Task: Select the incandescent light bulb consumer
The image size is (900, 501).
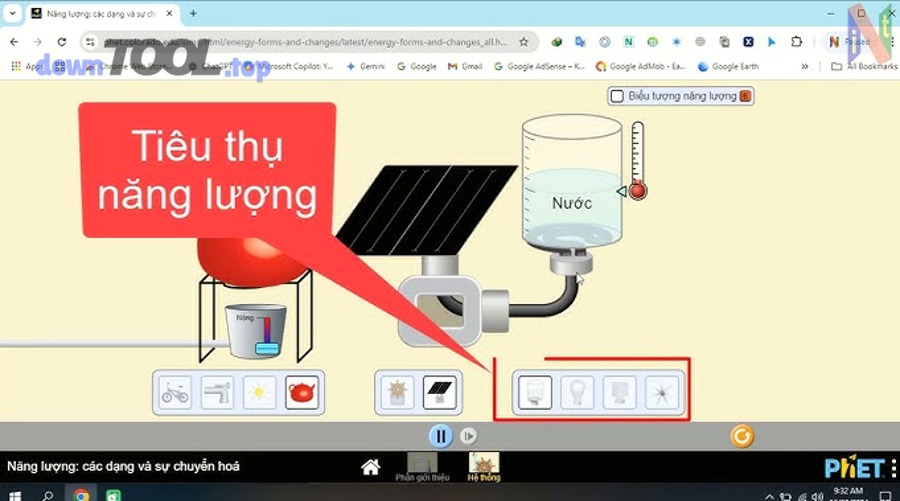Action: [x=577, y=393]
